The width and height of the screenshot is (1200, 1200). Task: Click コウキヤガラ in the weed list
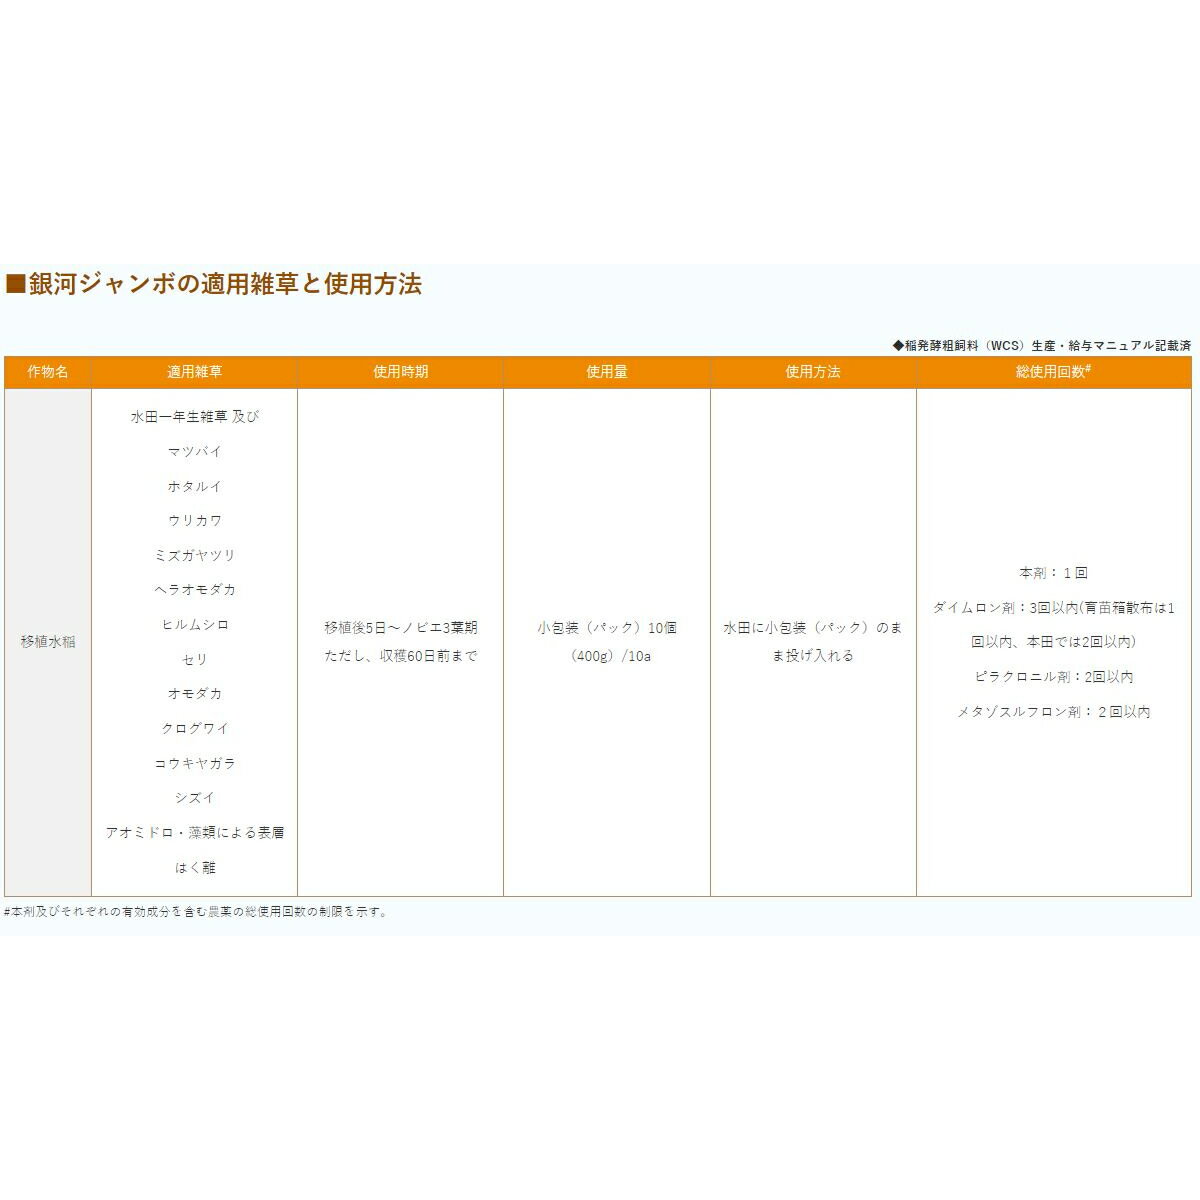pos(195,763)
